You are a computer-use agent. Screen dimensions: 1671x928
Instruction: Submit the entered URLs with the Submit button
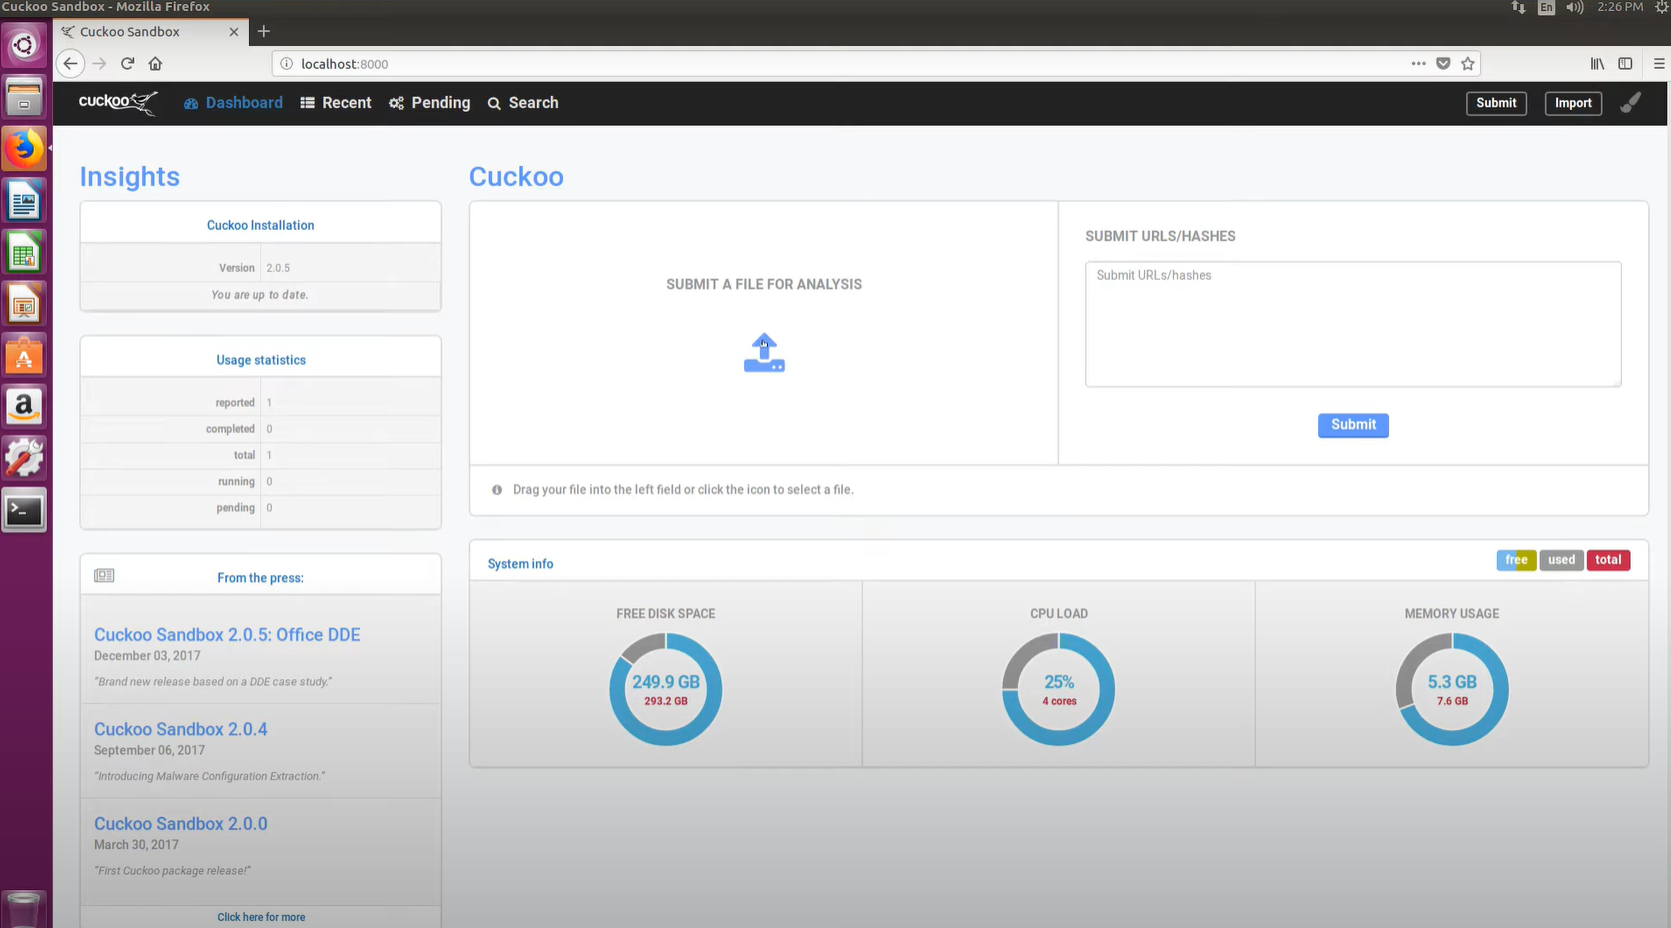1352,425
